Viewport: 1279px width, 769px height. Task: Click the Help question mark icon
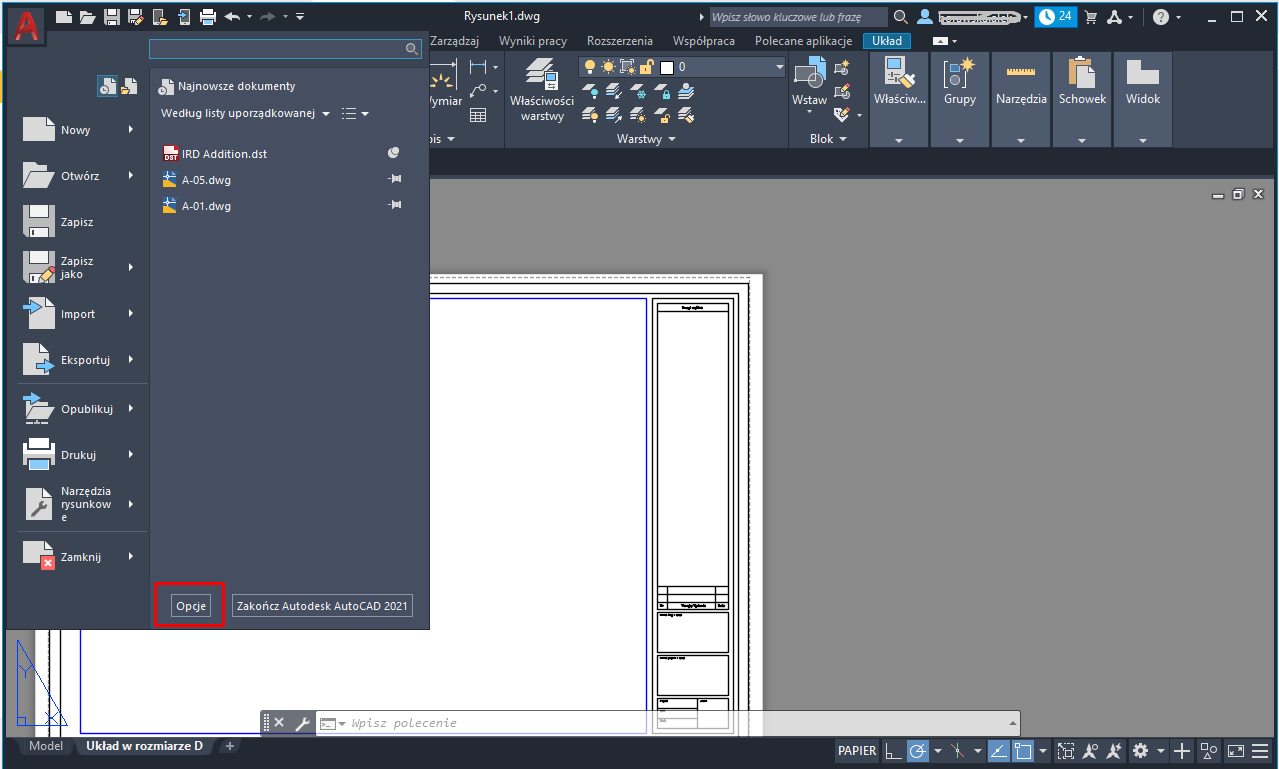(1160, 17)
